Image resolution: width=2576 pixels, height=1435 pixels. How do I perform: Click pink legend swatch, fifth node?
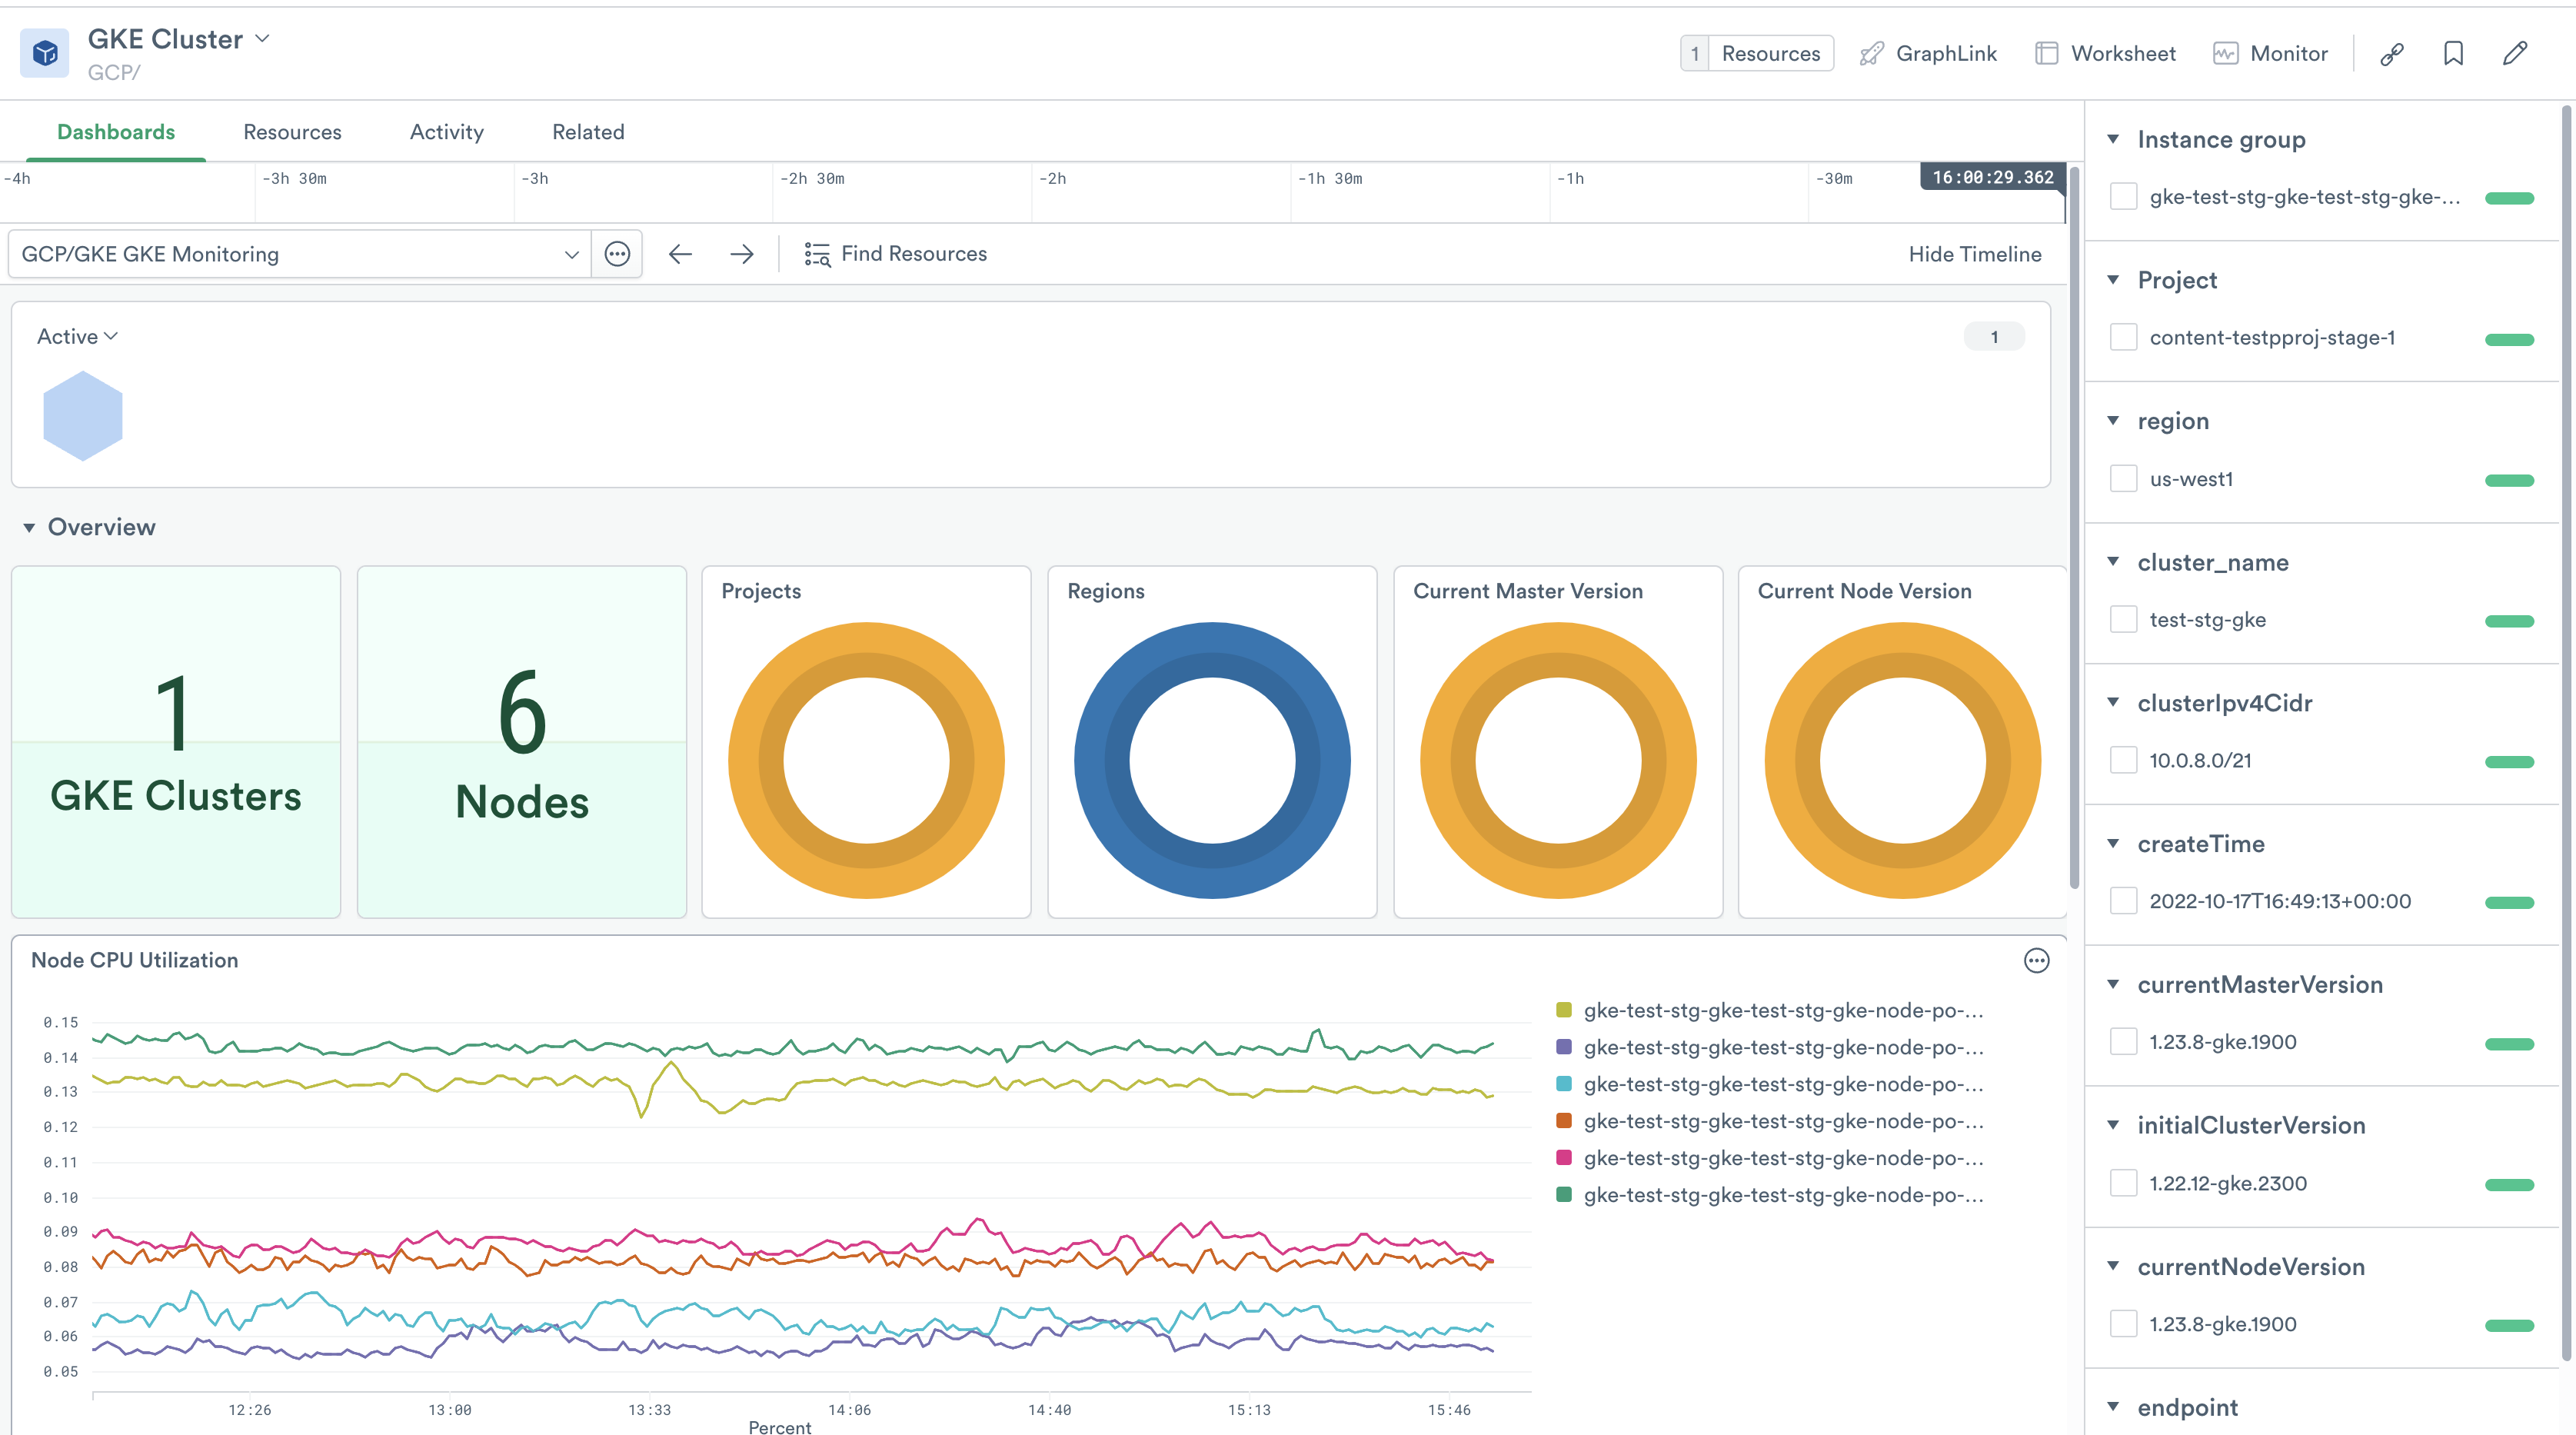[1564, 1158]
